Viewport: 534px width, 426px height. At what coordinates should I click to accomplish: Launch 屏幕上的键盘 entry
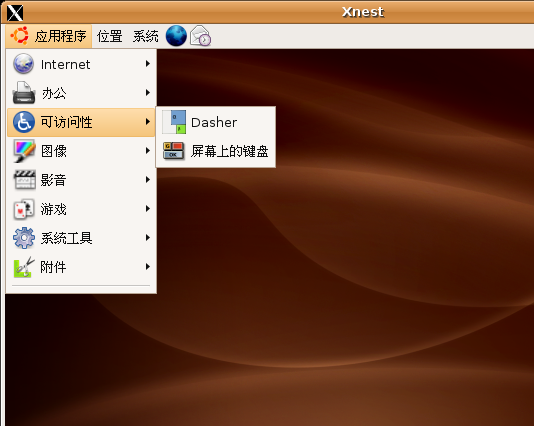(216, 151)
